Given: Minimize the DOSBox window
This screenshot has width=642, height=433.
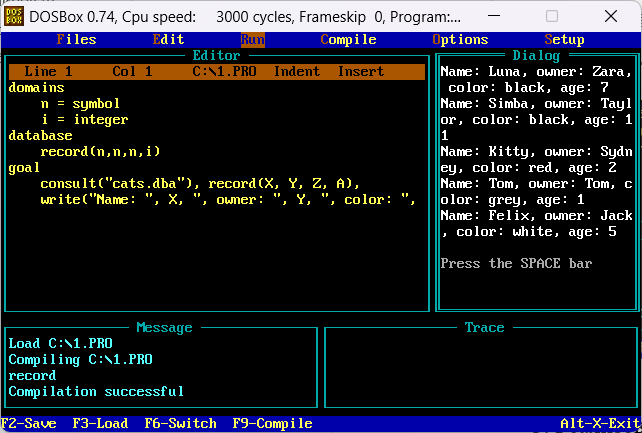Looking at the screenshot, I should 494,16.
